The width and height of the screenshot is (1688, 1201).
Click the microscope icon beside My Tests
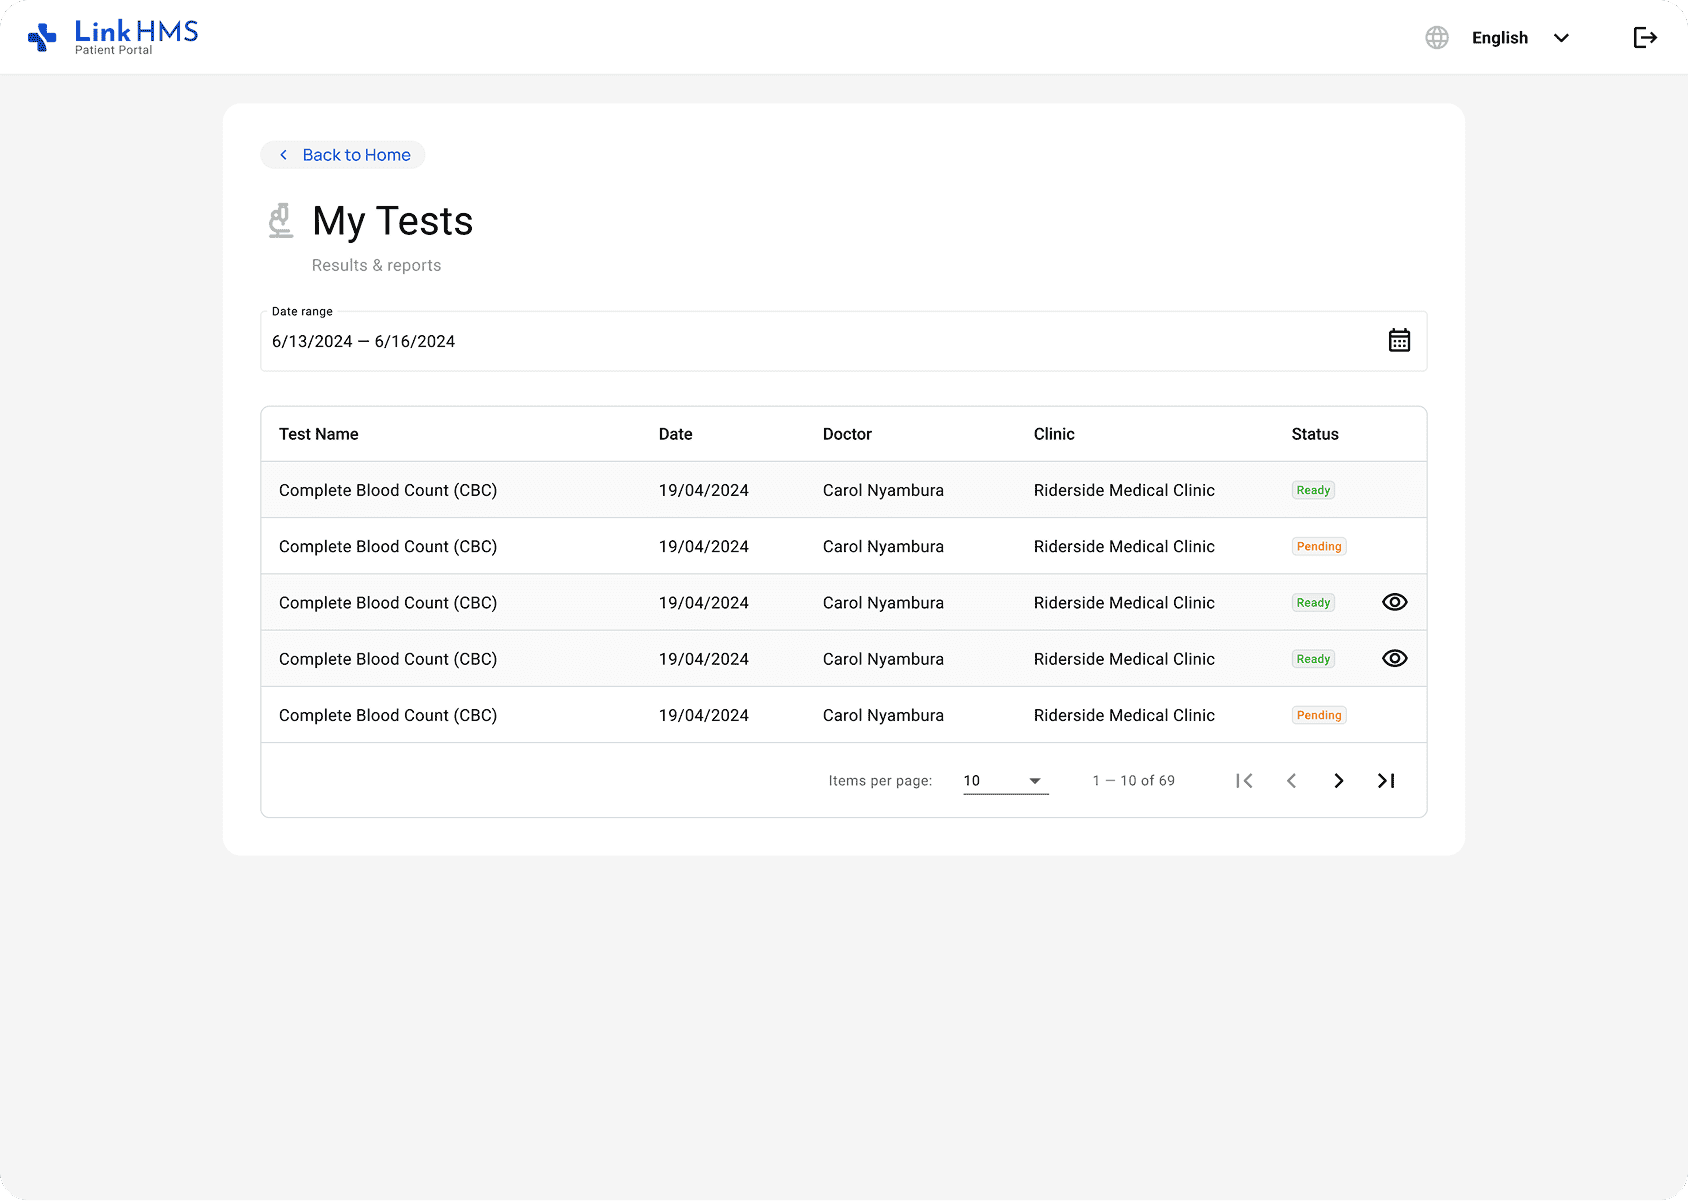[281, 221]
